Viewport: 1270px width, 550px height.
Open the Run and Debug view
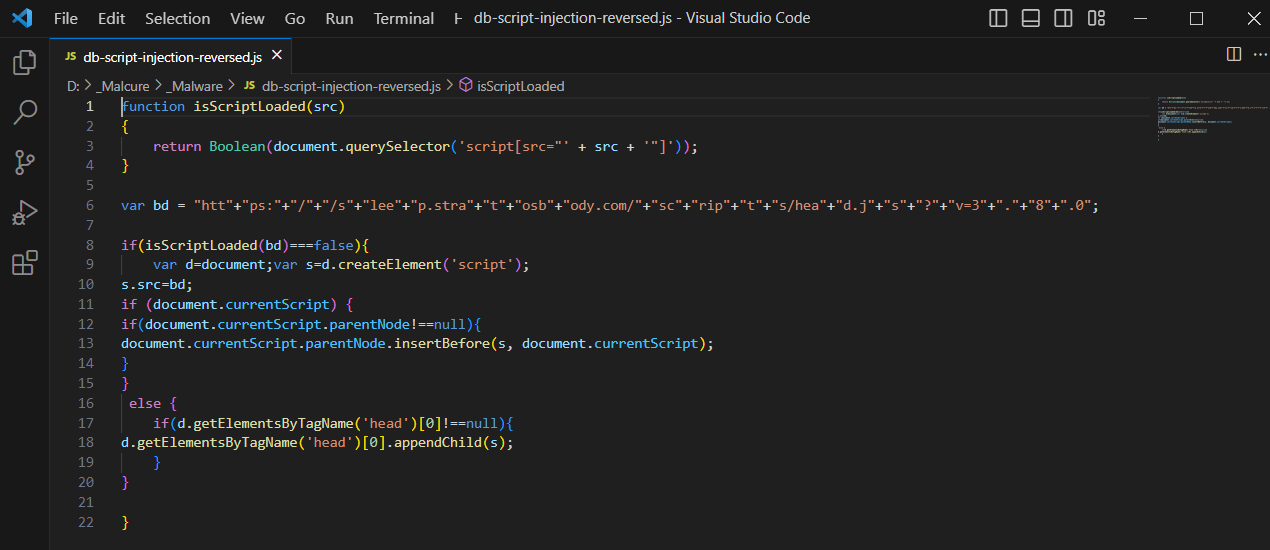coord(24,213)
